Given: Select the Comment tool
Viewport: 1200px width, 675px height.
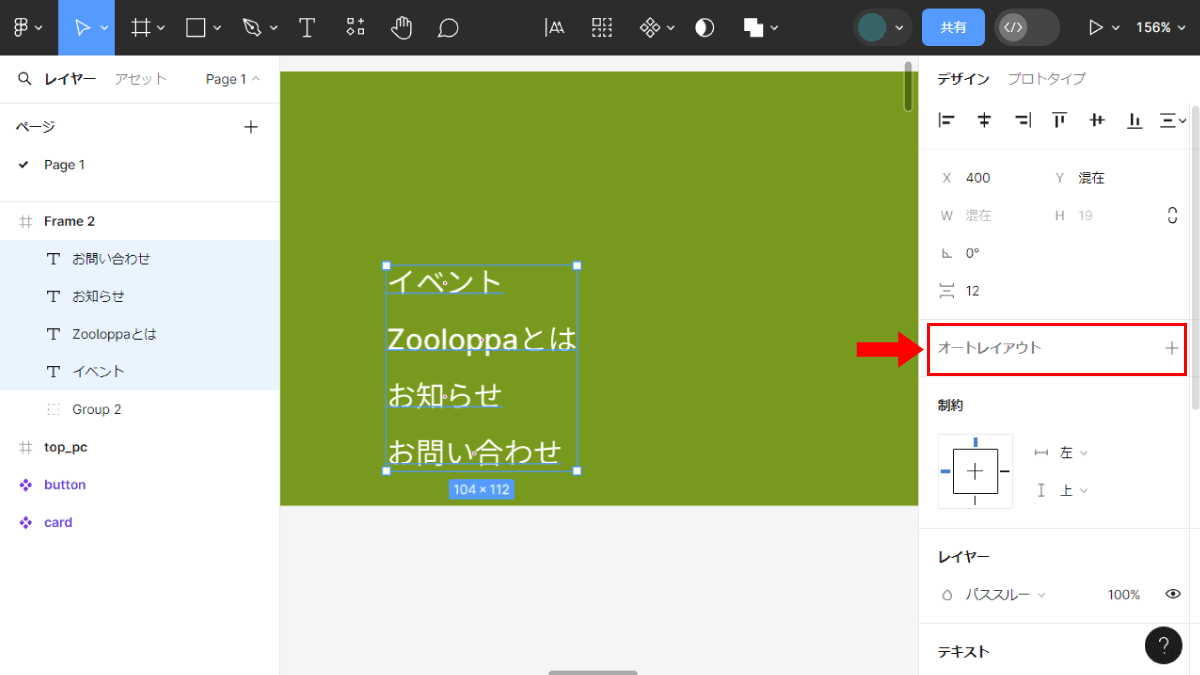Looking at the screenshot, I should (x=449, y=28).
